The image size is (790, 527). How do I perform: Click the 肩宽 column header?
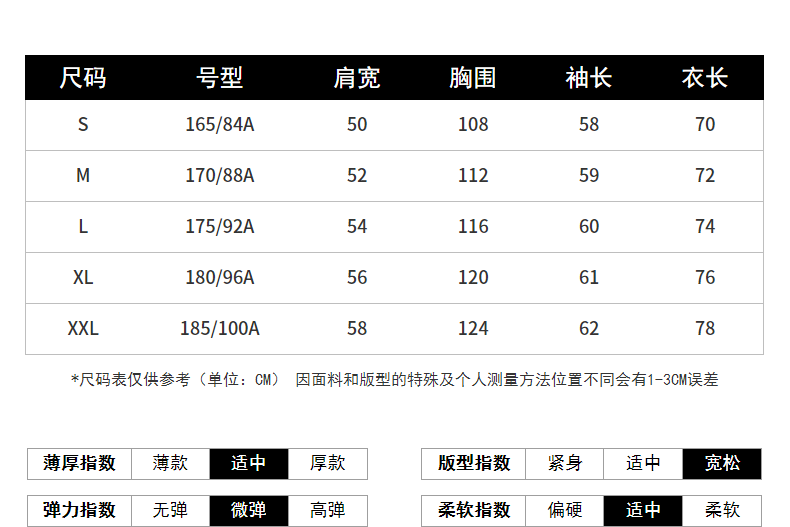357,78
